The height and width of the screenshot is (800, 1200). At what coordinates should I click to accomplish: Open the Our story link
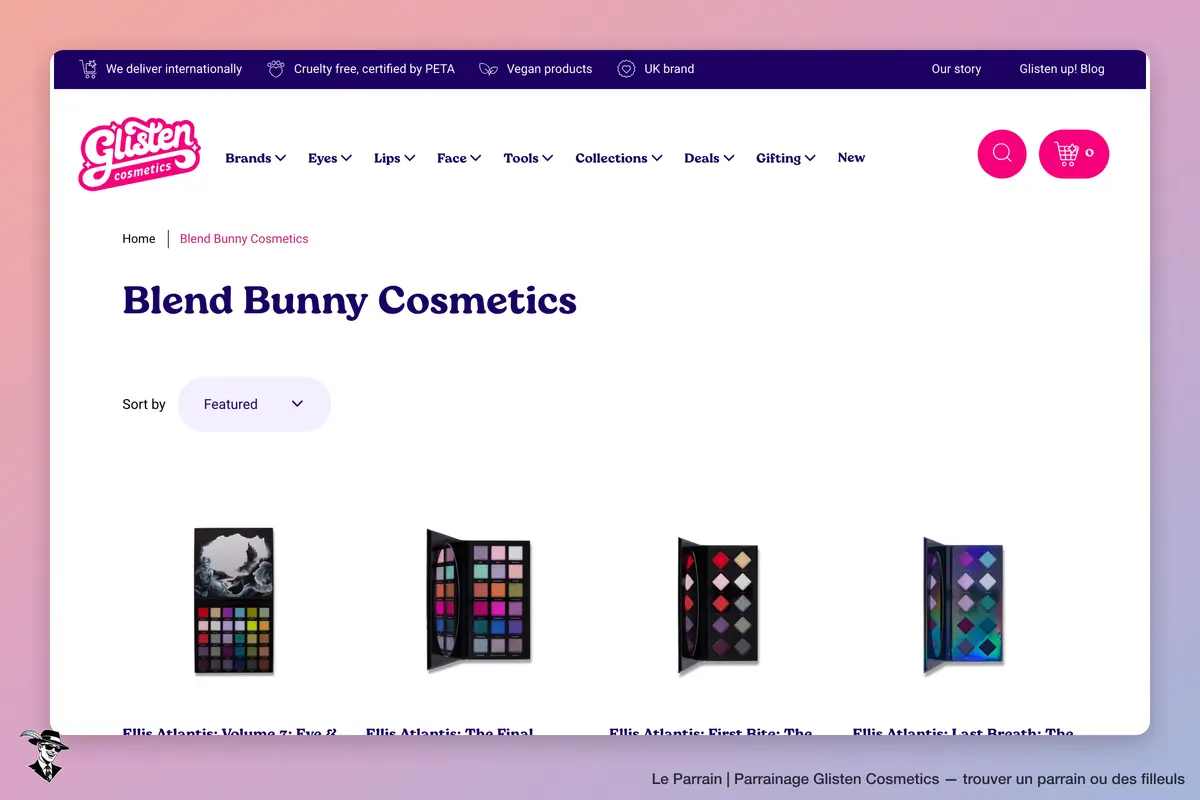click(x=956, y=69)
